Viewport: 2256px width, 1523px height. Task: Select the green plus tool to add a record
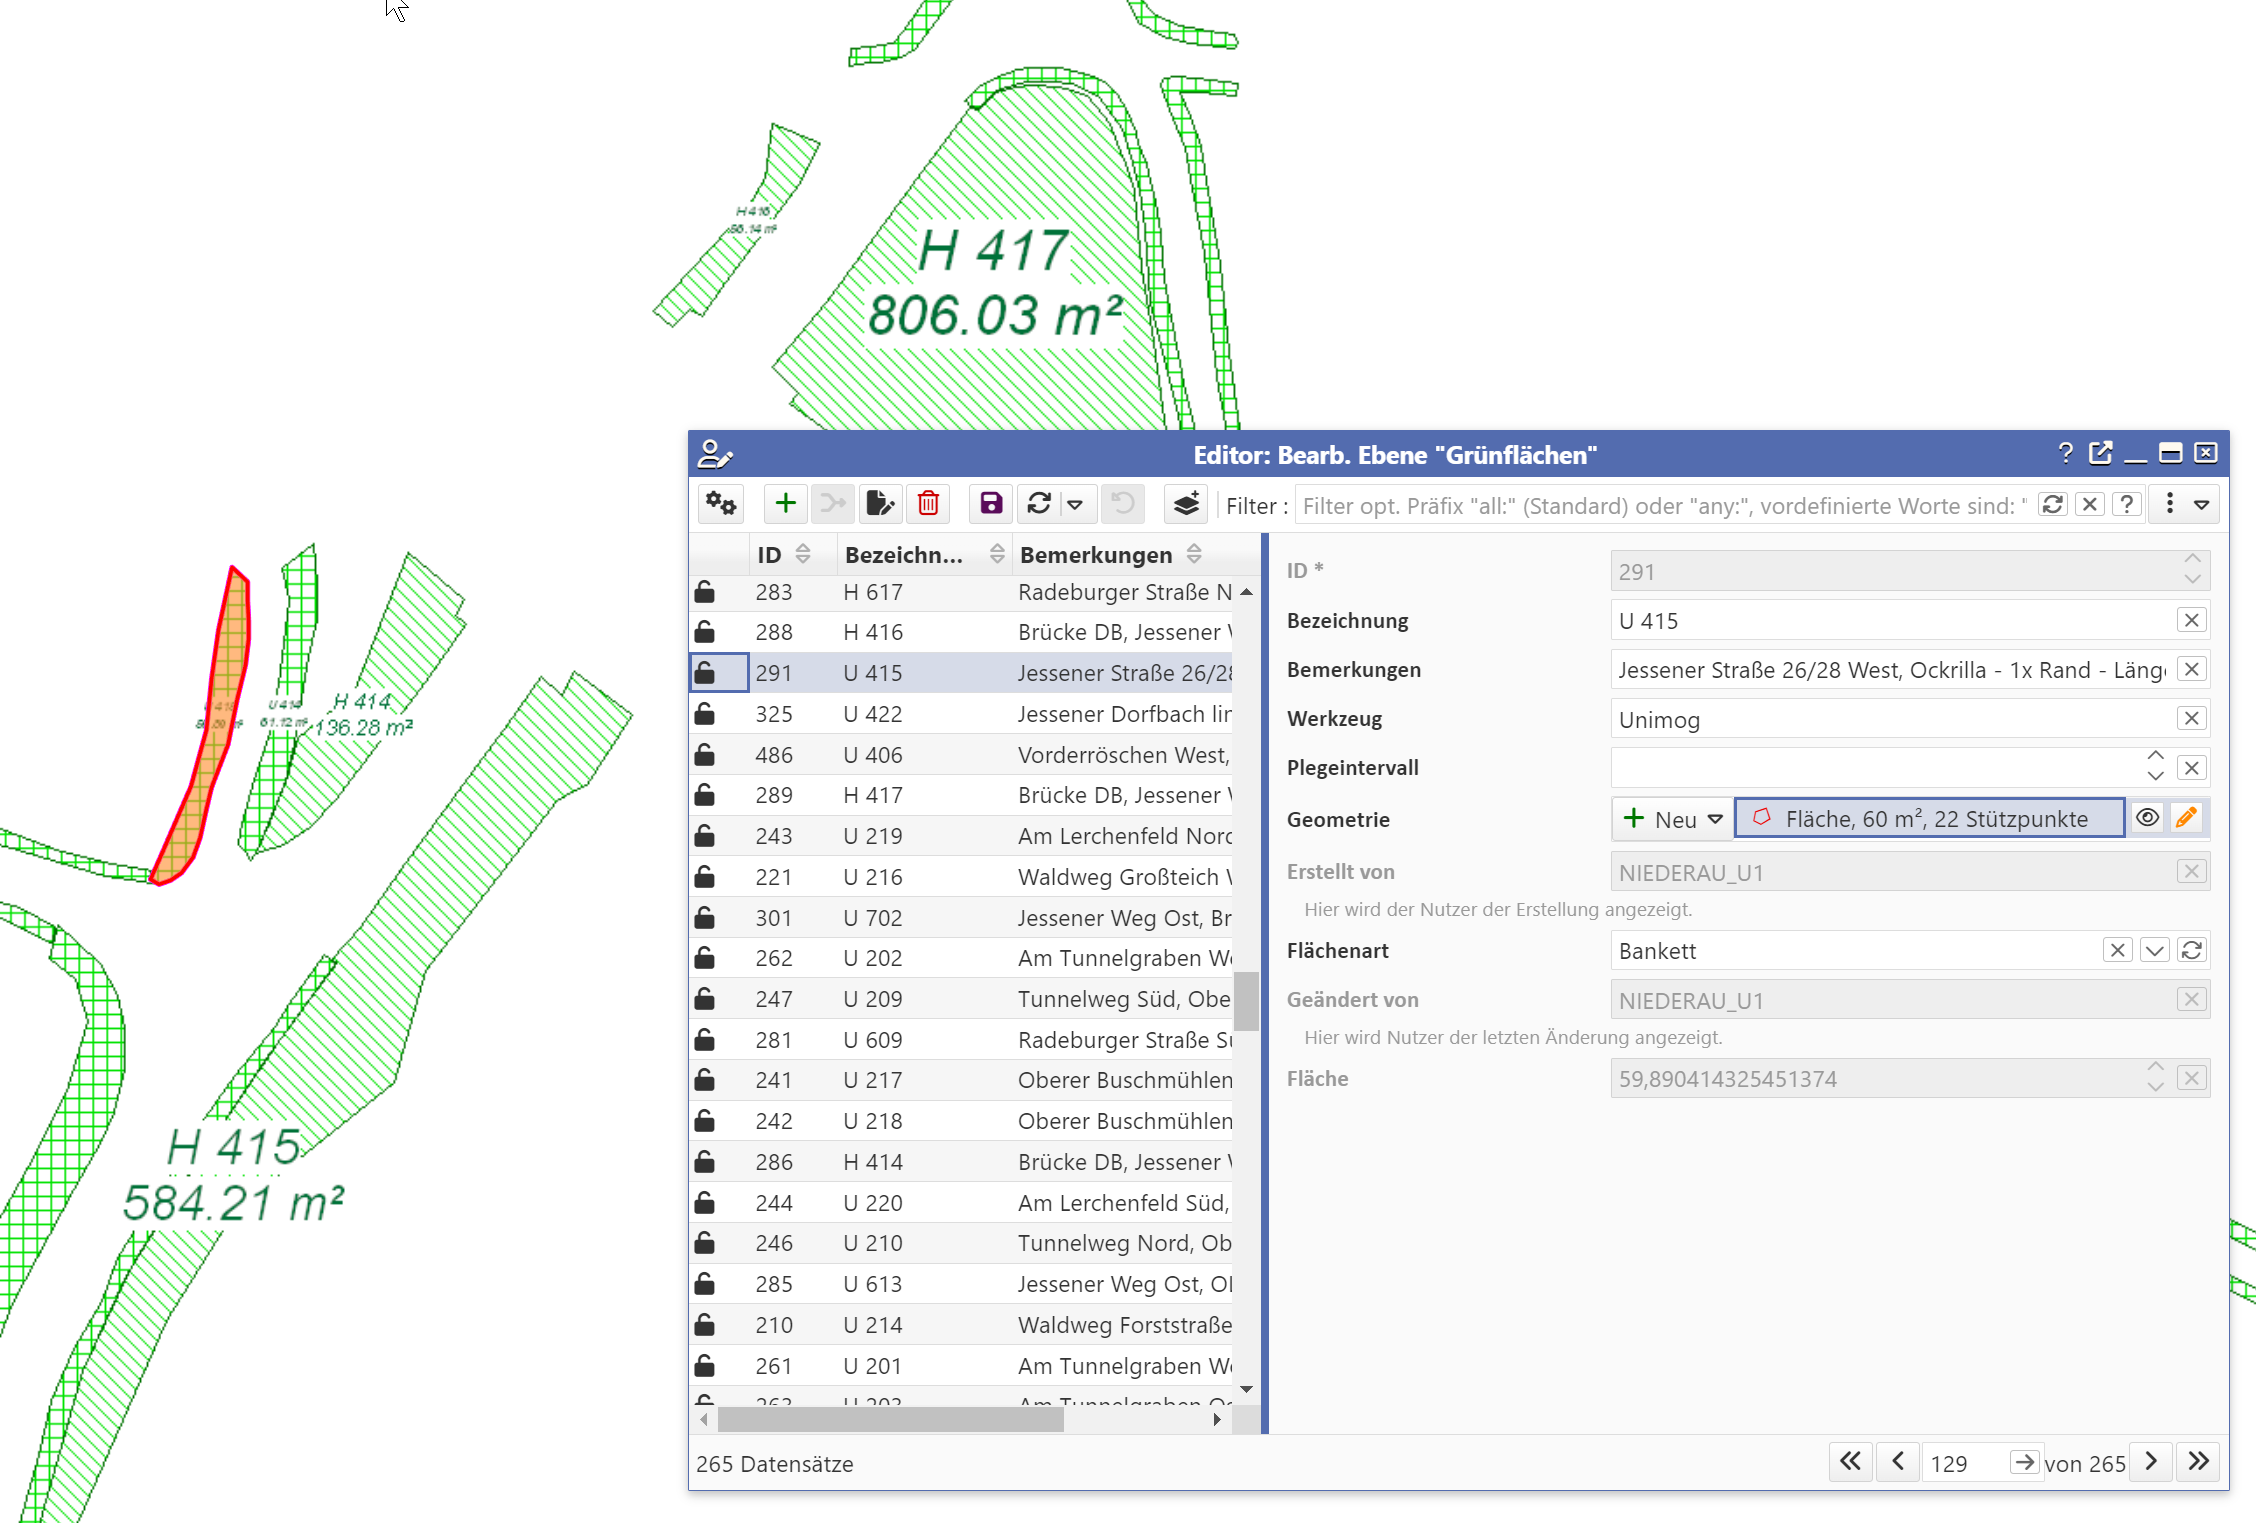pyautogui.click(x=785, y=504)
